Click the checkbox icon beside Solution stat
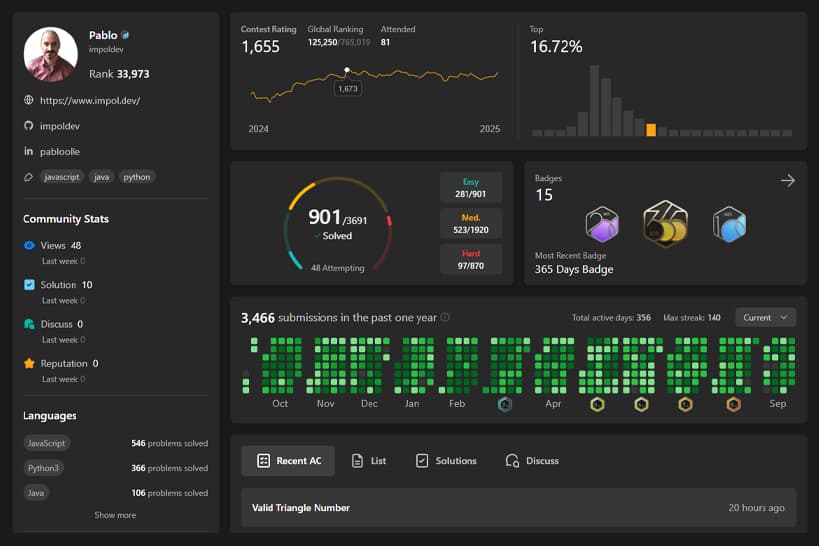 [x=30, y=285]
